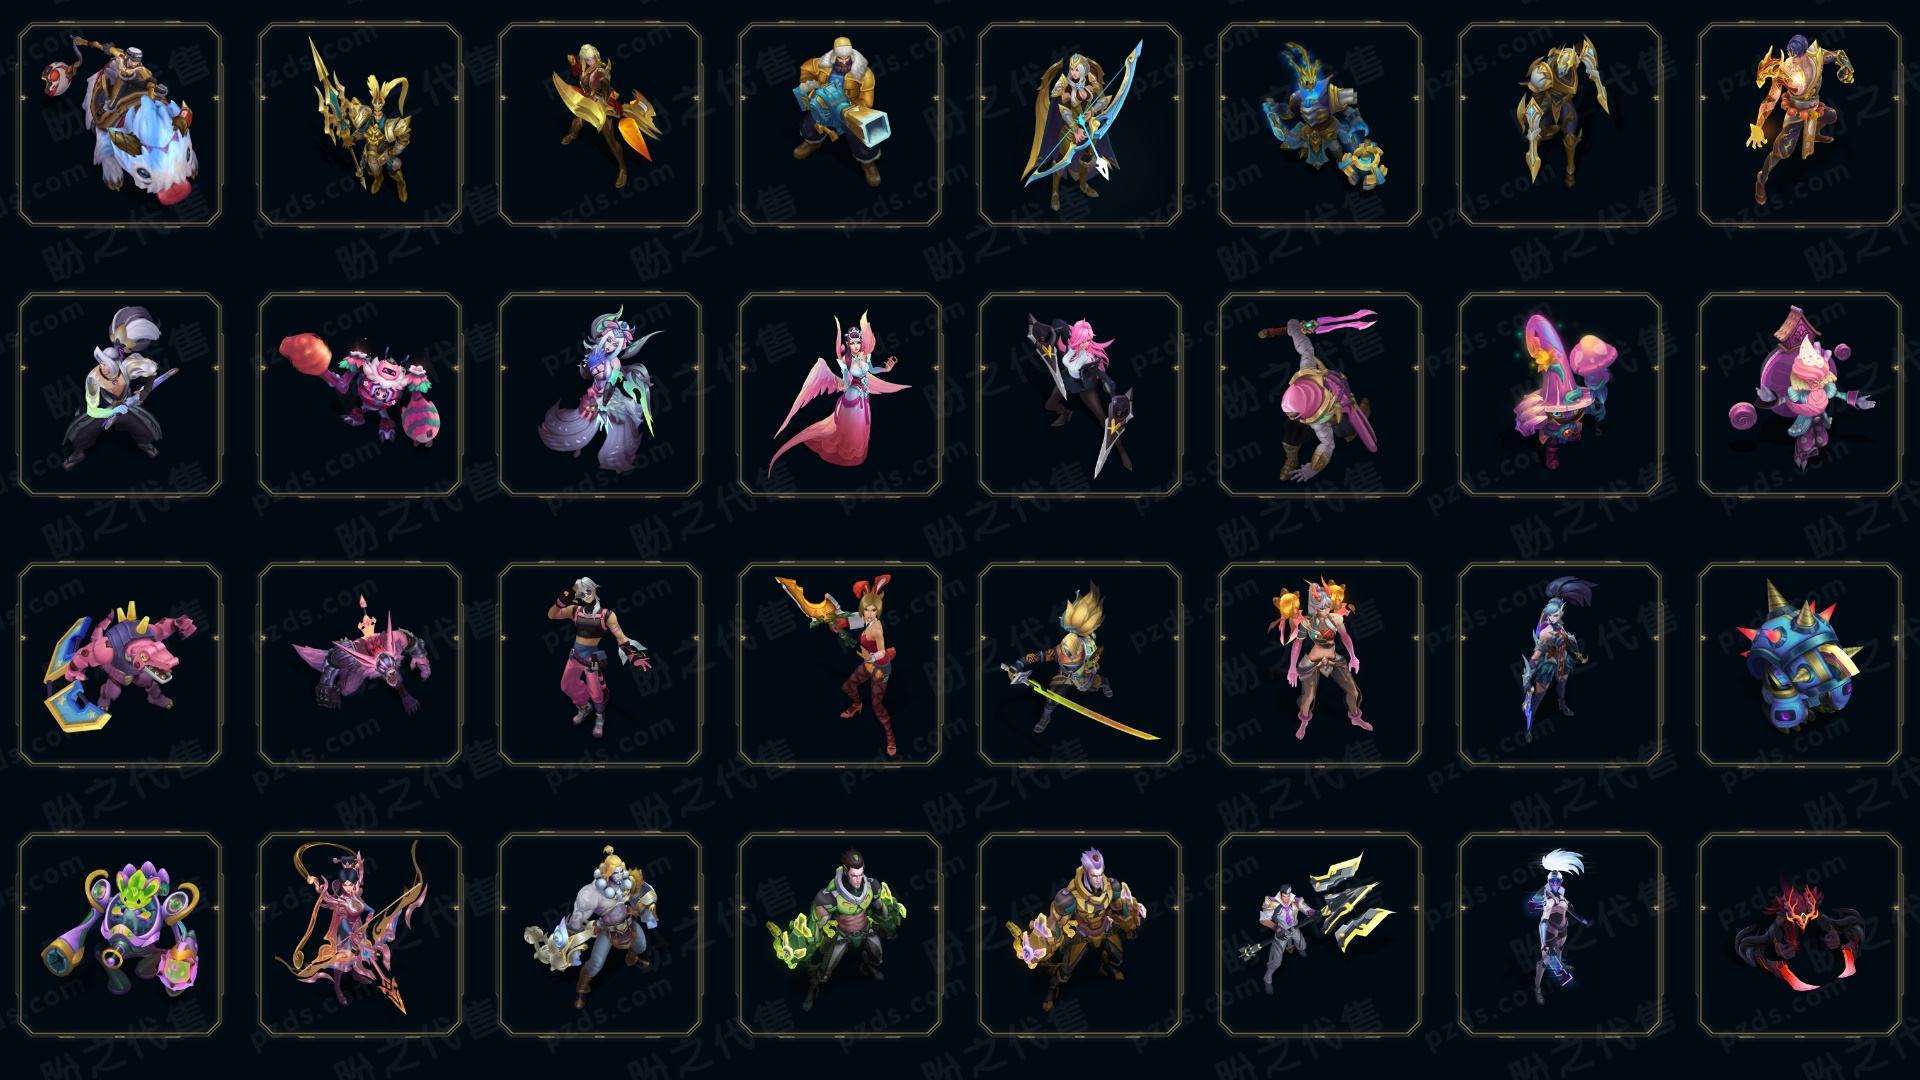Select the blue crystal golem skin

[1320, 125]
